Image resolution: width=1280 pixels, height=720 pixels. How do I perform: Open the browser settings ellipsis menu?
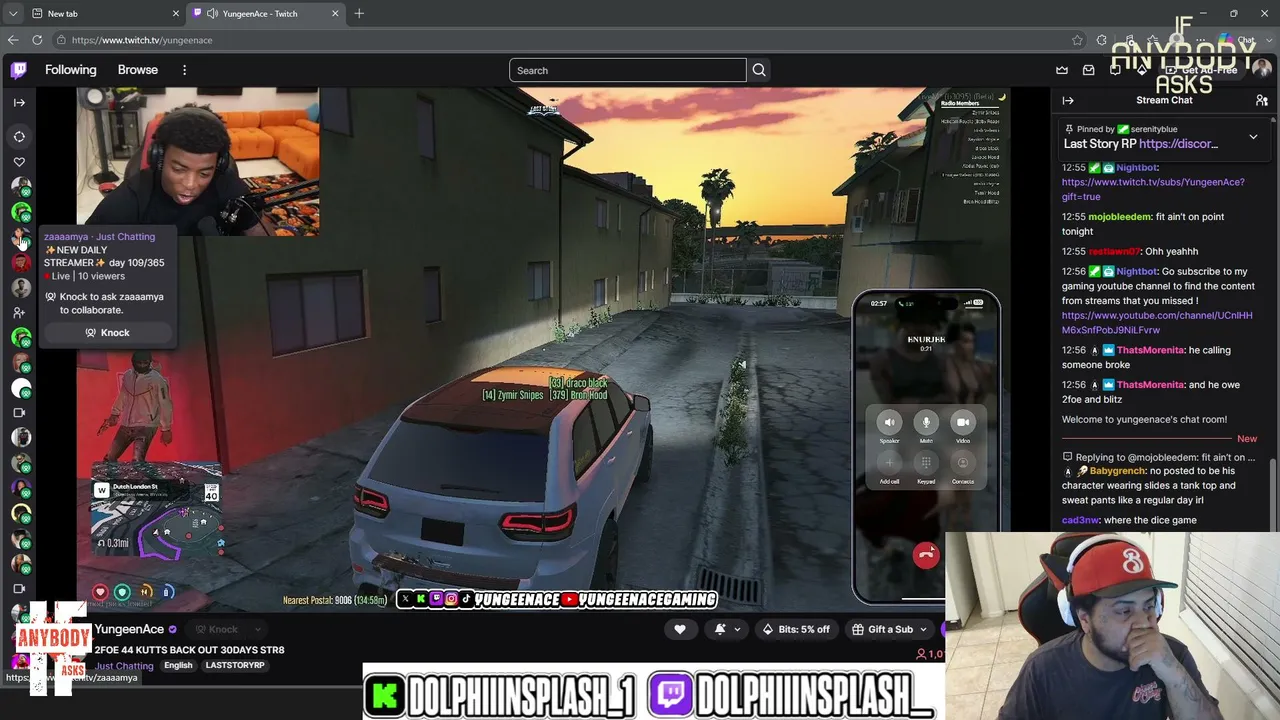pos(1200,40)
